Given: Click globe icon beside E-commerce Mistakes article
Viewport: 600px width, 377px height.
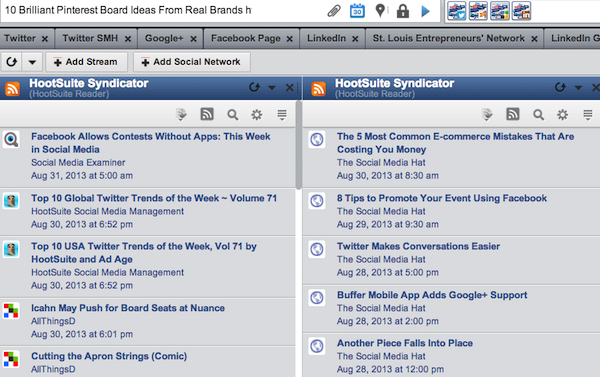Looking at the screenshot, I should point(317,139).
